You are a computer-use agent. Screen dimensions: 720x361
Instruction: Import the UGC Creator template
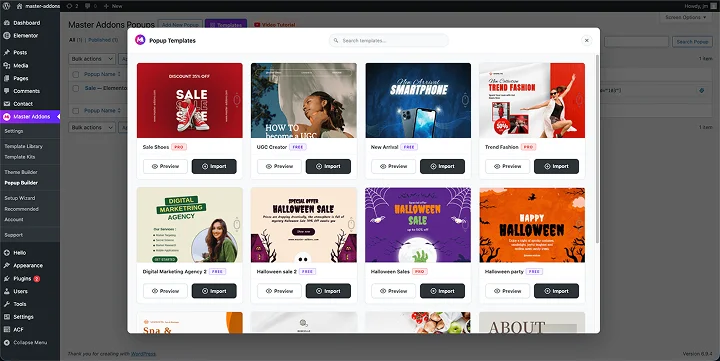coord(328,166)
